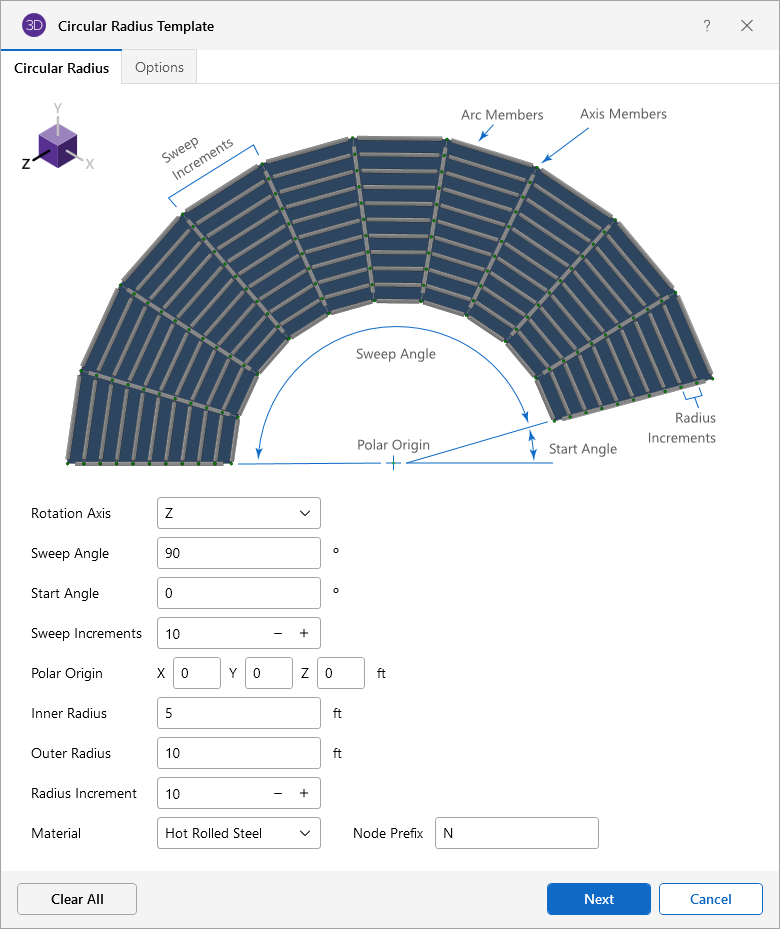Increase Sweep Increments with plus button
Viewport: 780px width, 929px height.
(x=304, y=633)
